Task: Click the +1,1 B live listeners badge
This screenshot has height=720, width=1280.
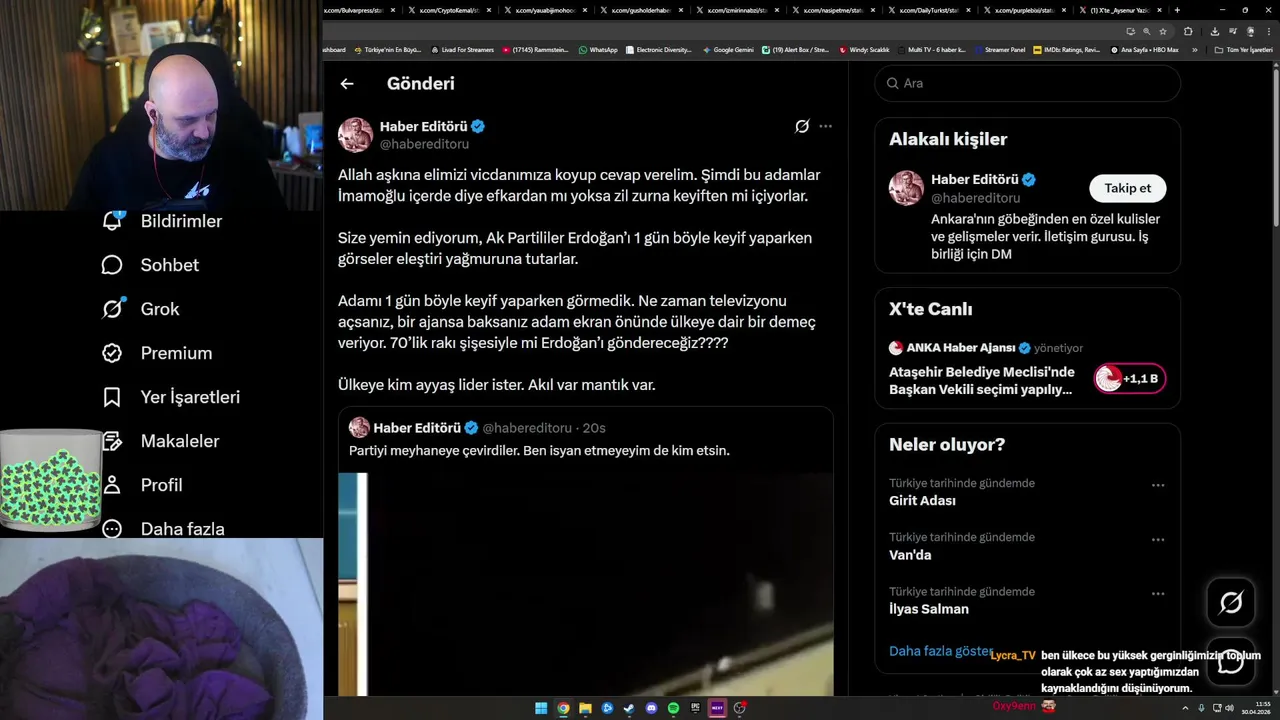Action: (1130, 379)
